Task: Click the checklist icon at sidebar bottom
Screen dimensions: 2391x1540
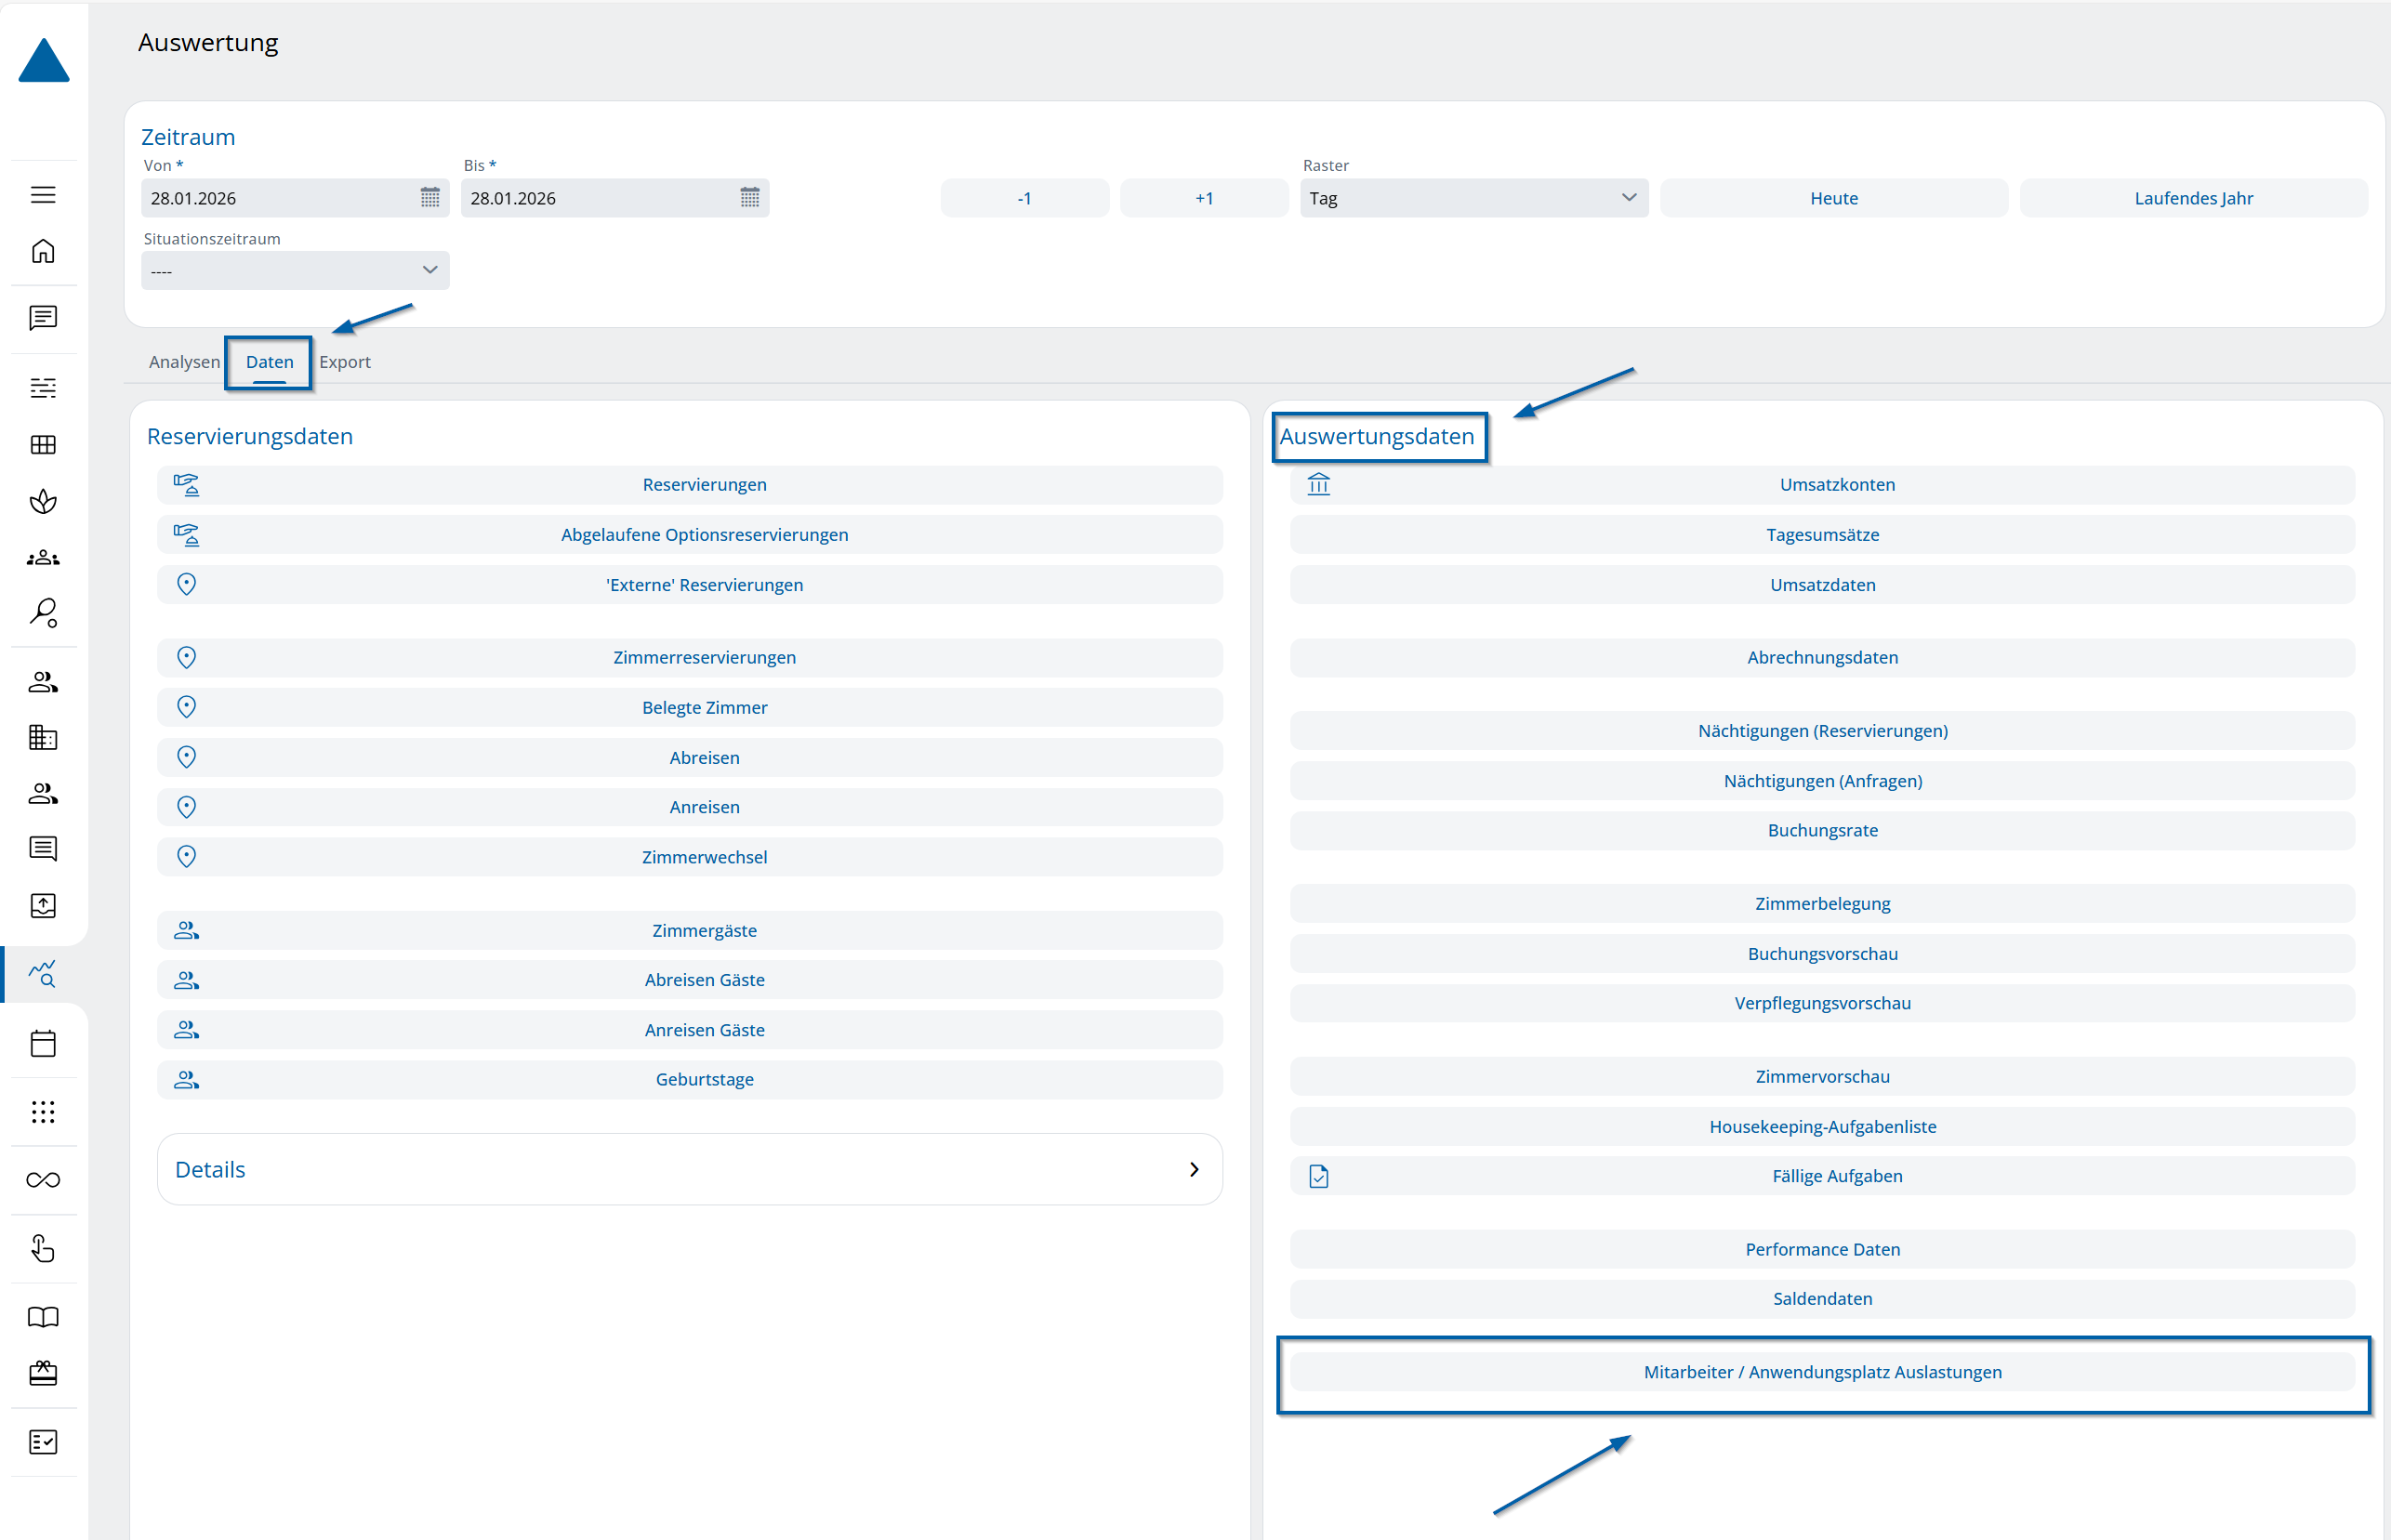Action: pyautogui.click(x=43, y=1442)
